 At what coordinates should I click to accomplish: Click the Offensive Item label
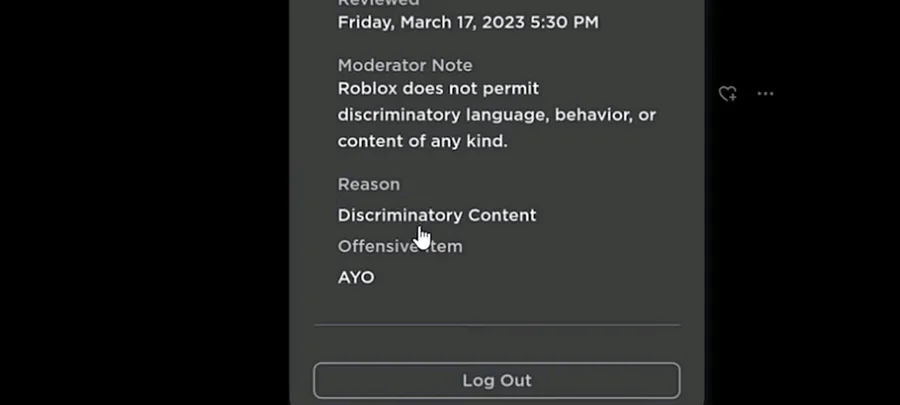(400, 247)
